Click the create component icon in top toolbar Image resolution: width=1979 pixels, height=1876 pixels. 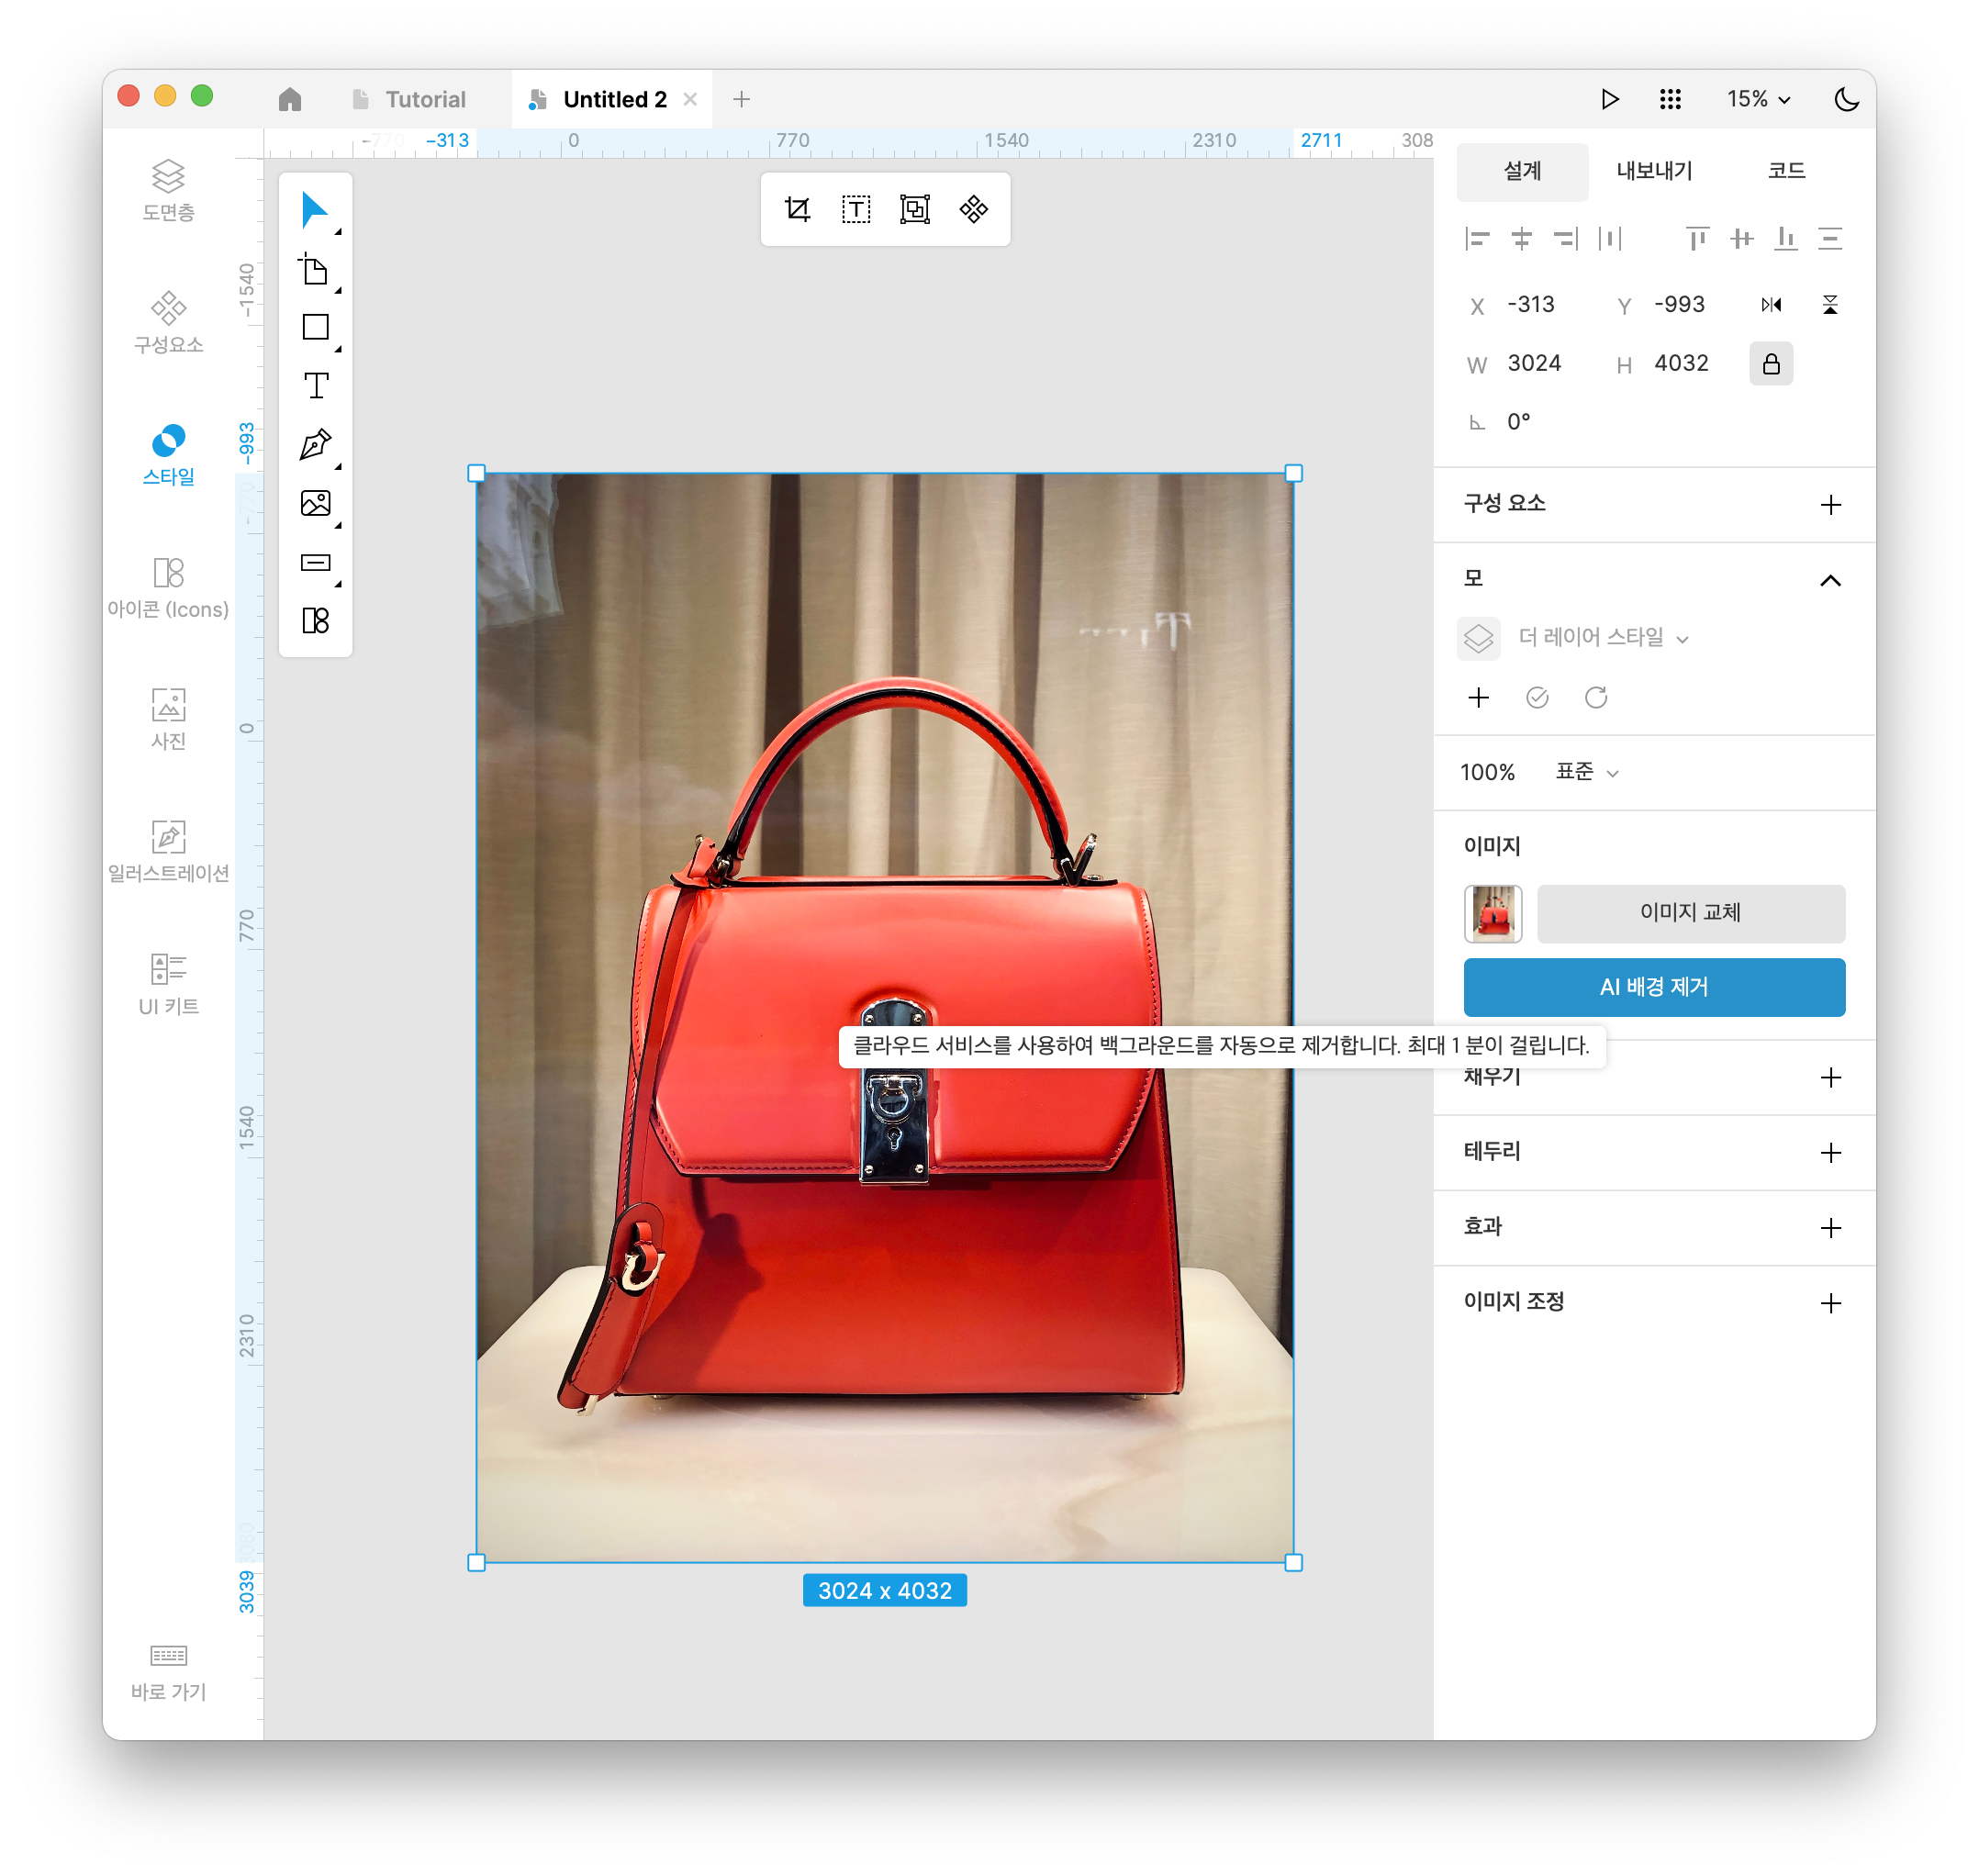pos(973,209)
